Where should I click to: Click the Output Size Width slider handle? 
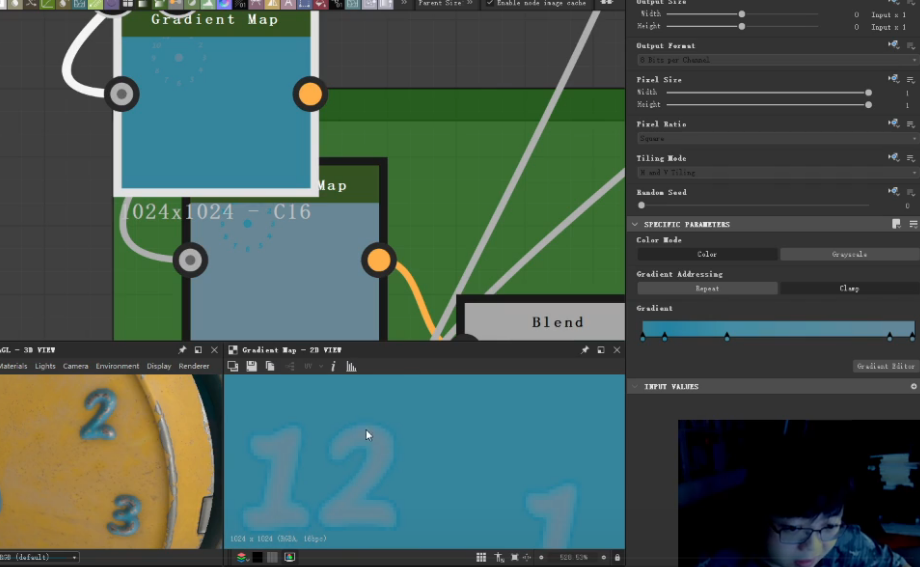point(742,14)
